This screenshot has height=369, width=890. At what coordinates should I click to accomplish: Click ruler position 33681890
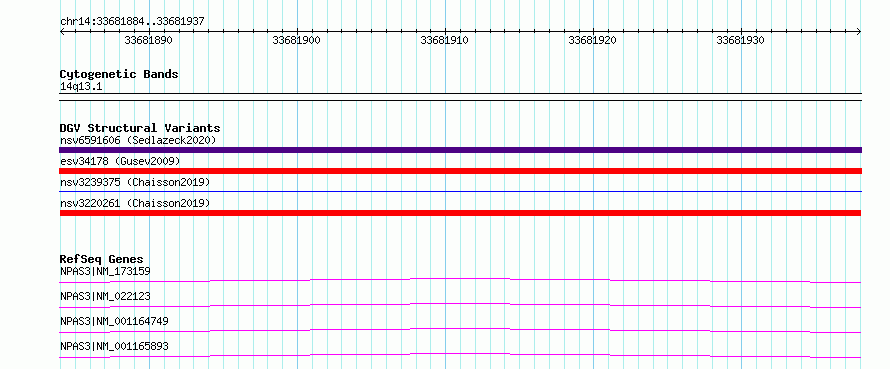(148, 40)
